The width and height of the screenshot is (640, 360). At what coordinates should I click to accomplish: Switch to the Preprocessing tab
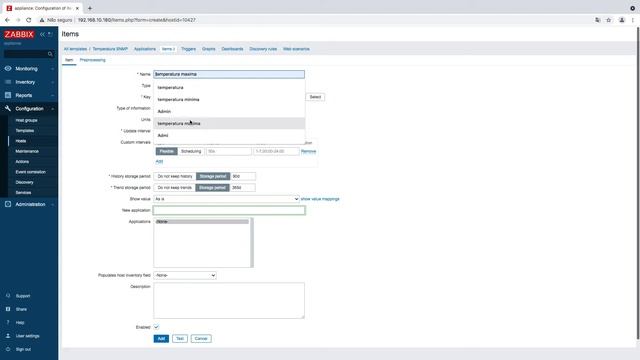[93, 60]
